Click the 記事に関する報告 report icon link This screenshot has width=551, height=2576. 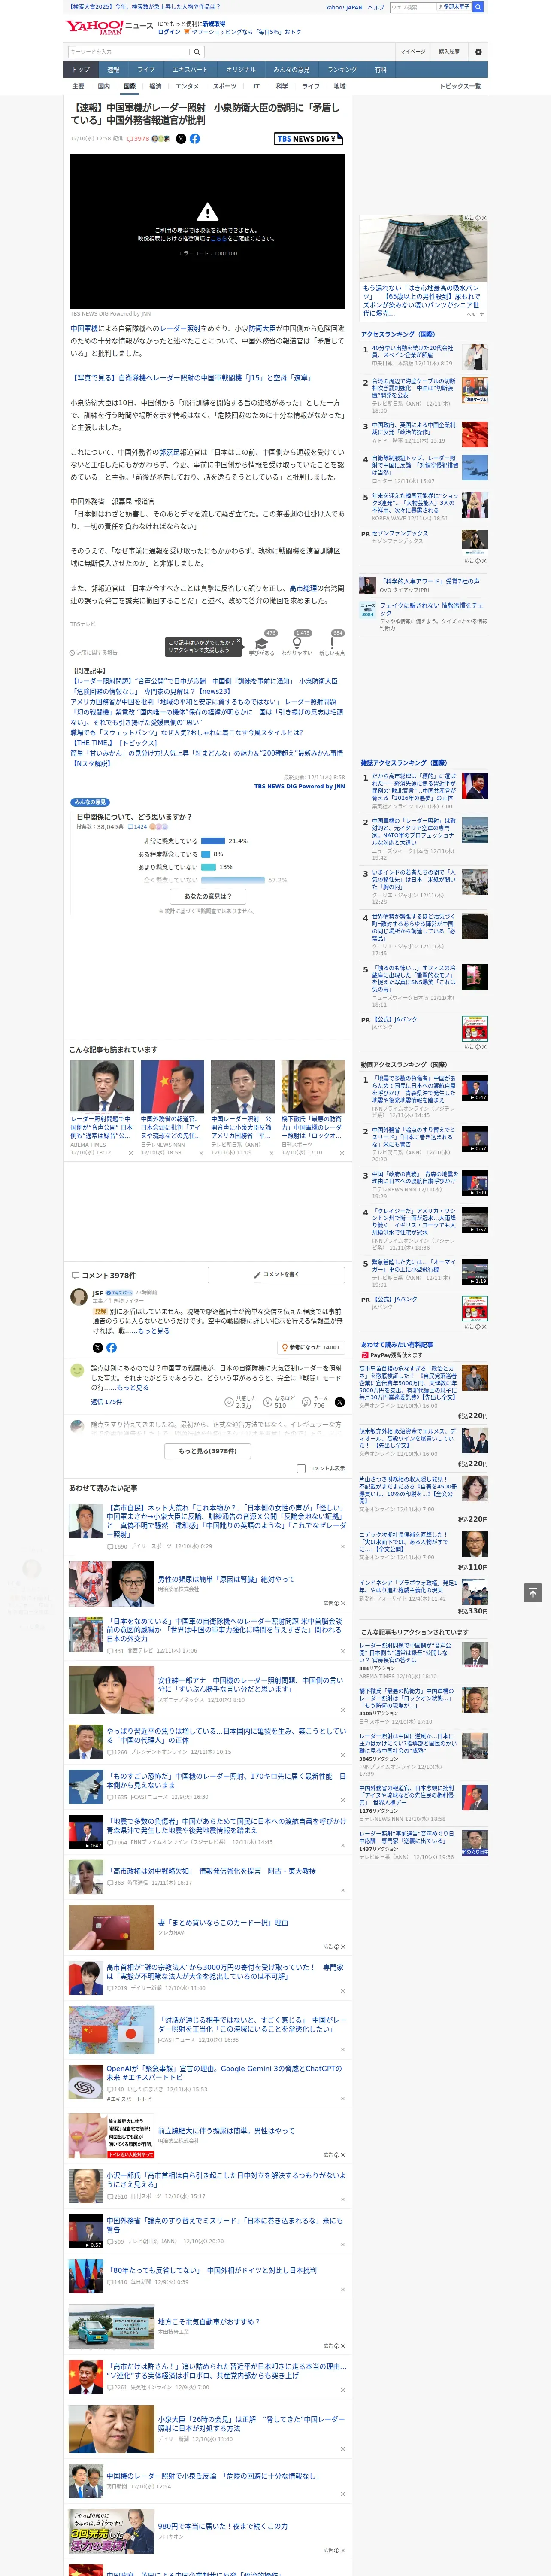coord(94,653)
